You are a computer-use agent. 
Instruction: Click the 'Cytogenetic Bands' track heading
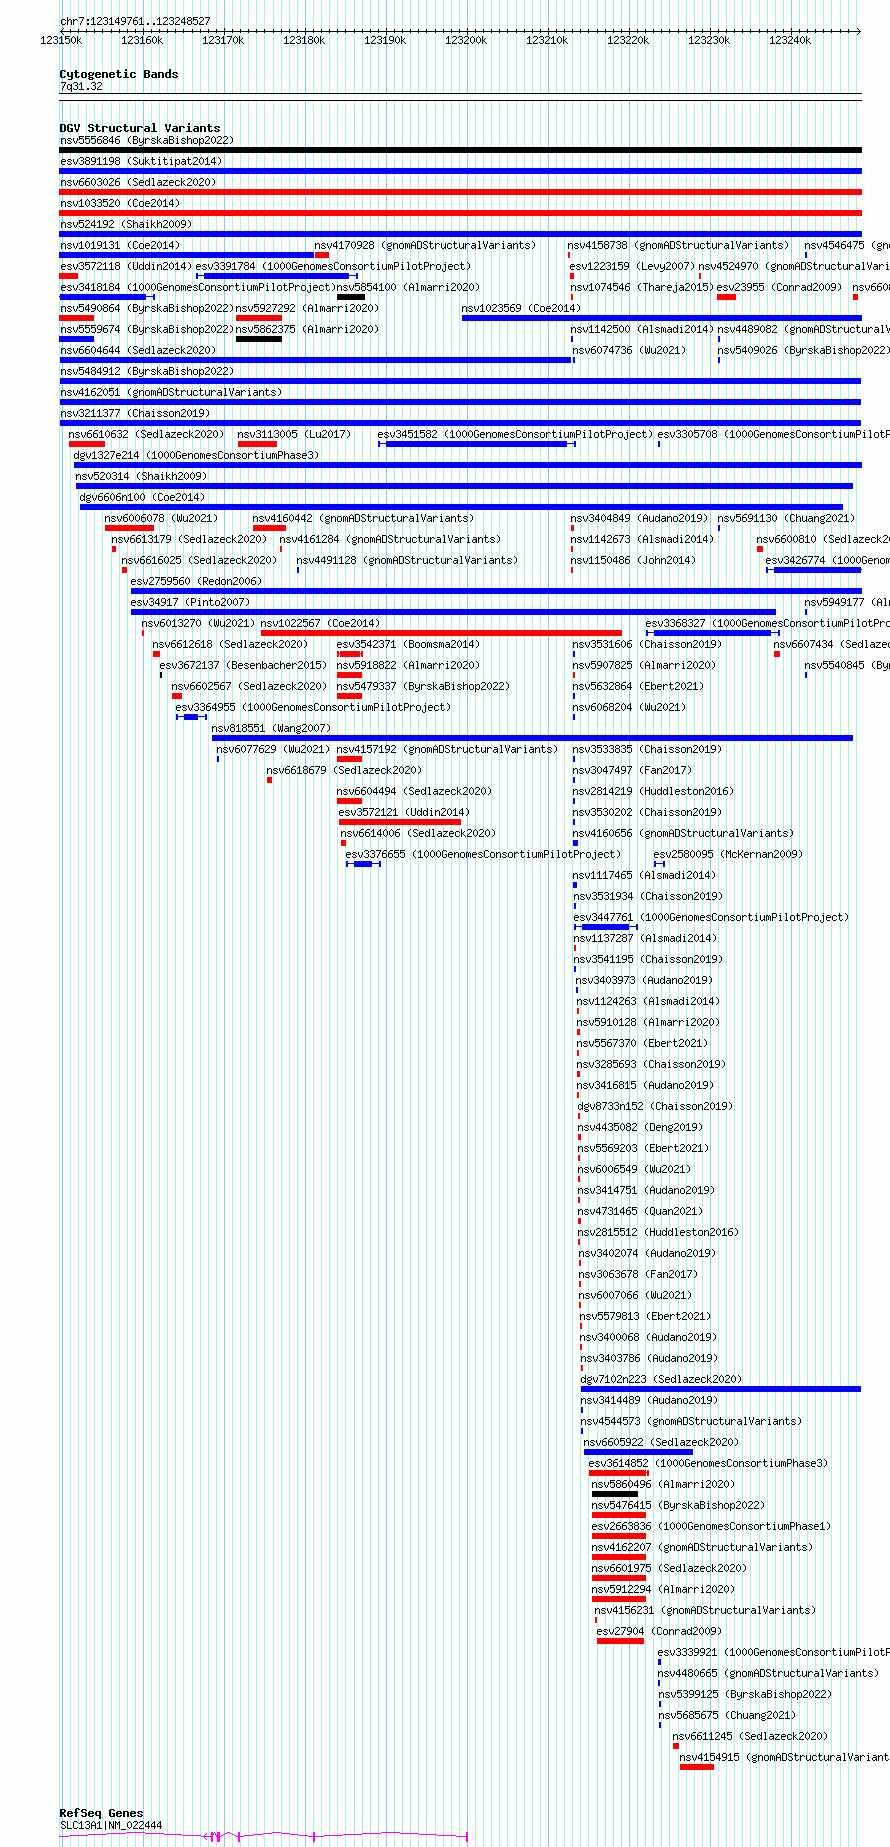pos(119,74)
